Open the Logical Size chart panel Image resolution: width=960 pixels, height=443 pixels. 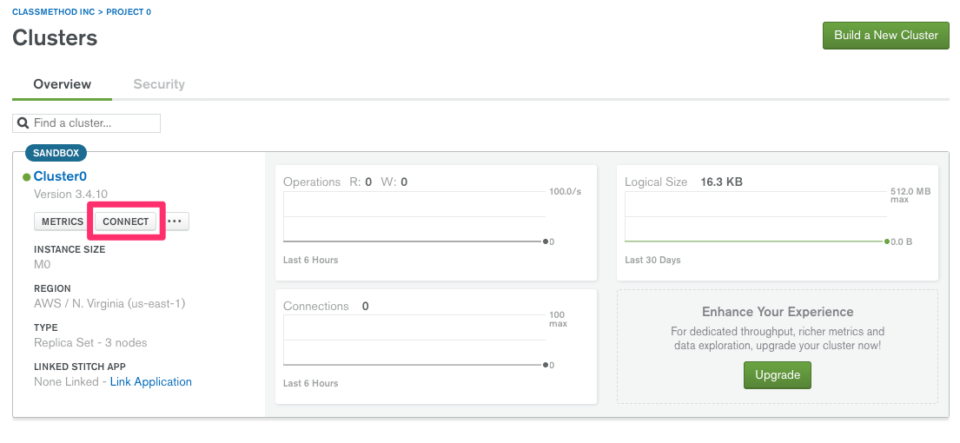tap(777, 220)
